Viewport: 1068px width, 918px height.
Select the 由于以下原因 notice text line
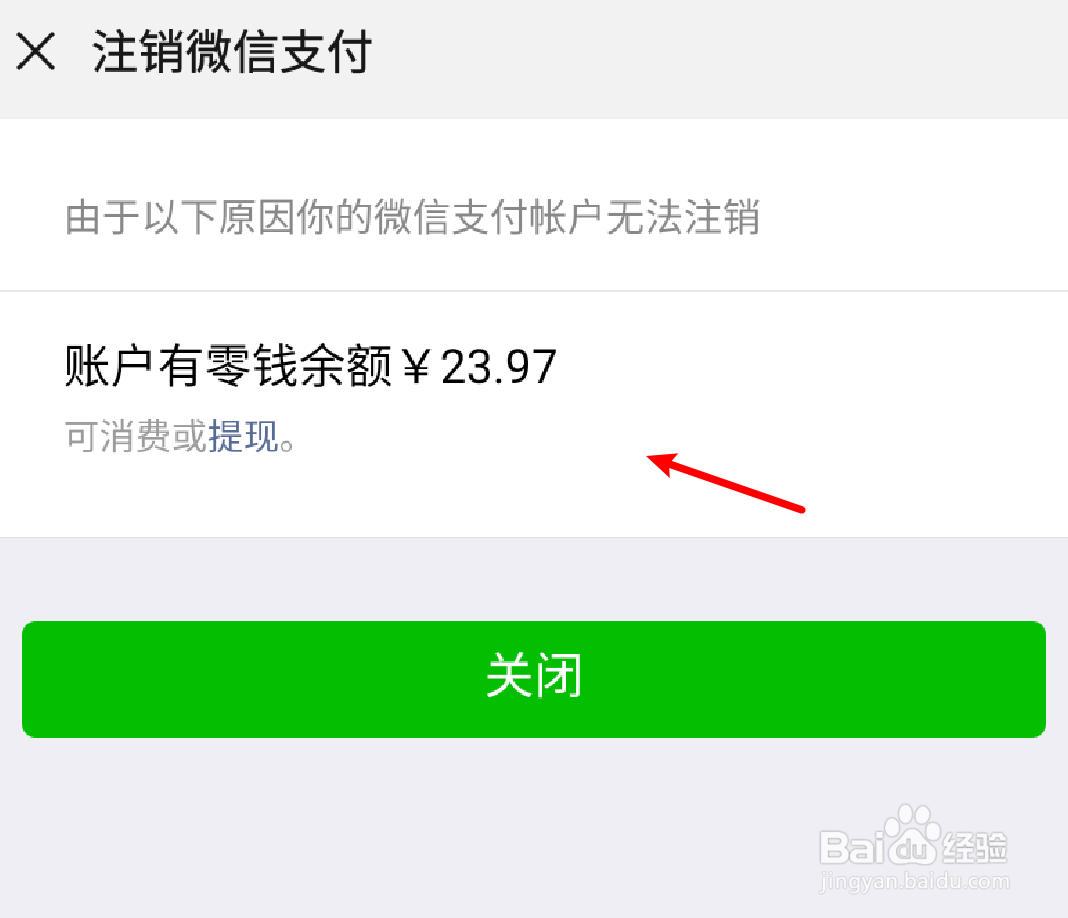click(413, 217)
